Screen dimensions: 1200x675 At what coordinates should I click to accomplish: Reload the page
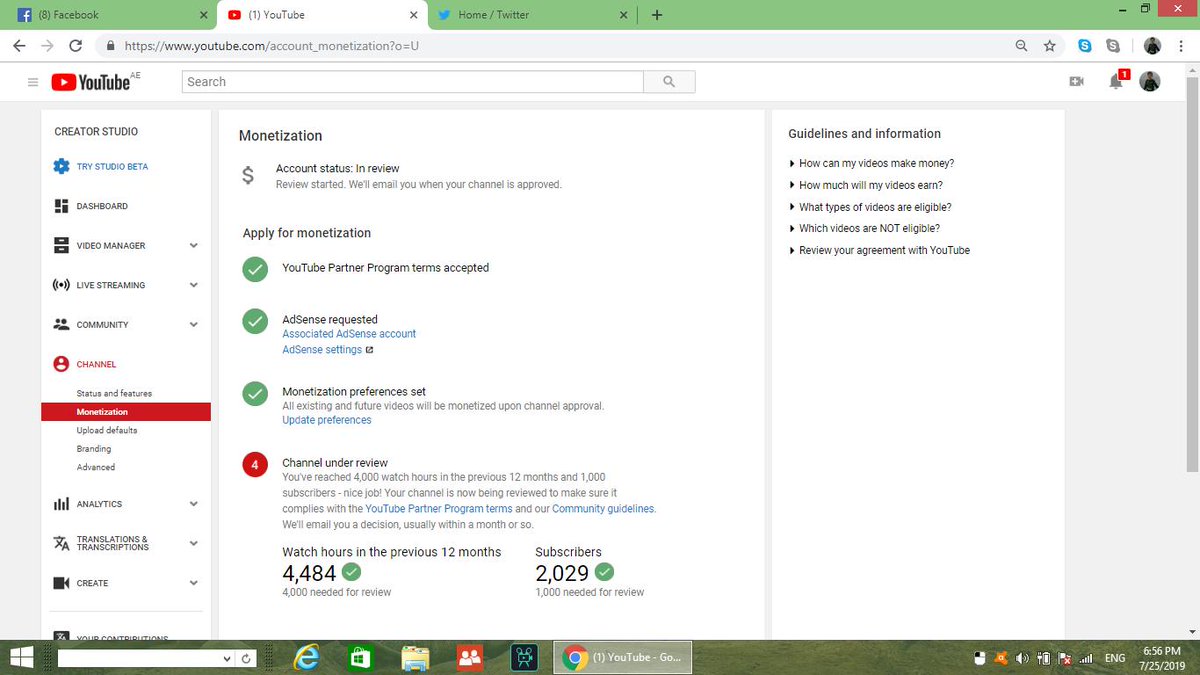(x=75, y=46)
